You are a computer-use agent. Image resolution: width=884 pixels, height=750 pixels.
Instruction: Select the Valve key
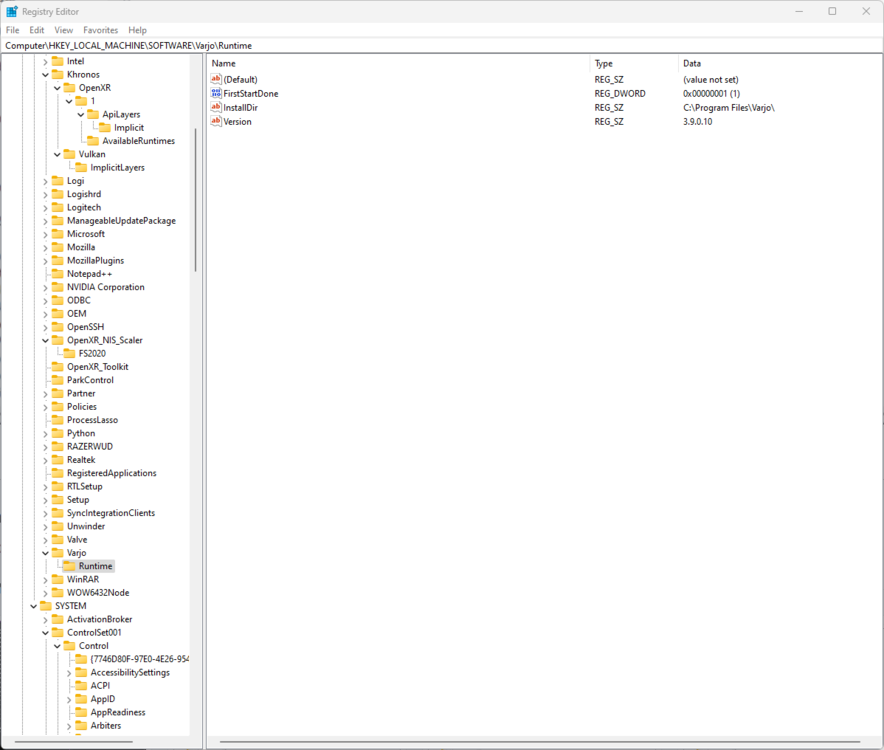point(77,540)
